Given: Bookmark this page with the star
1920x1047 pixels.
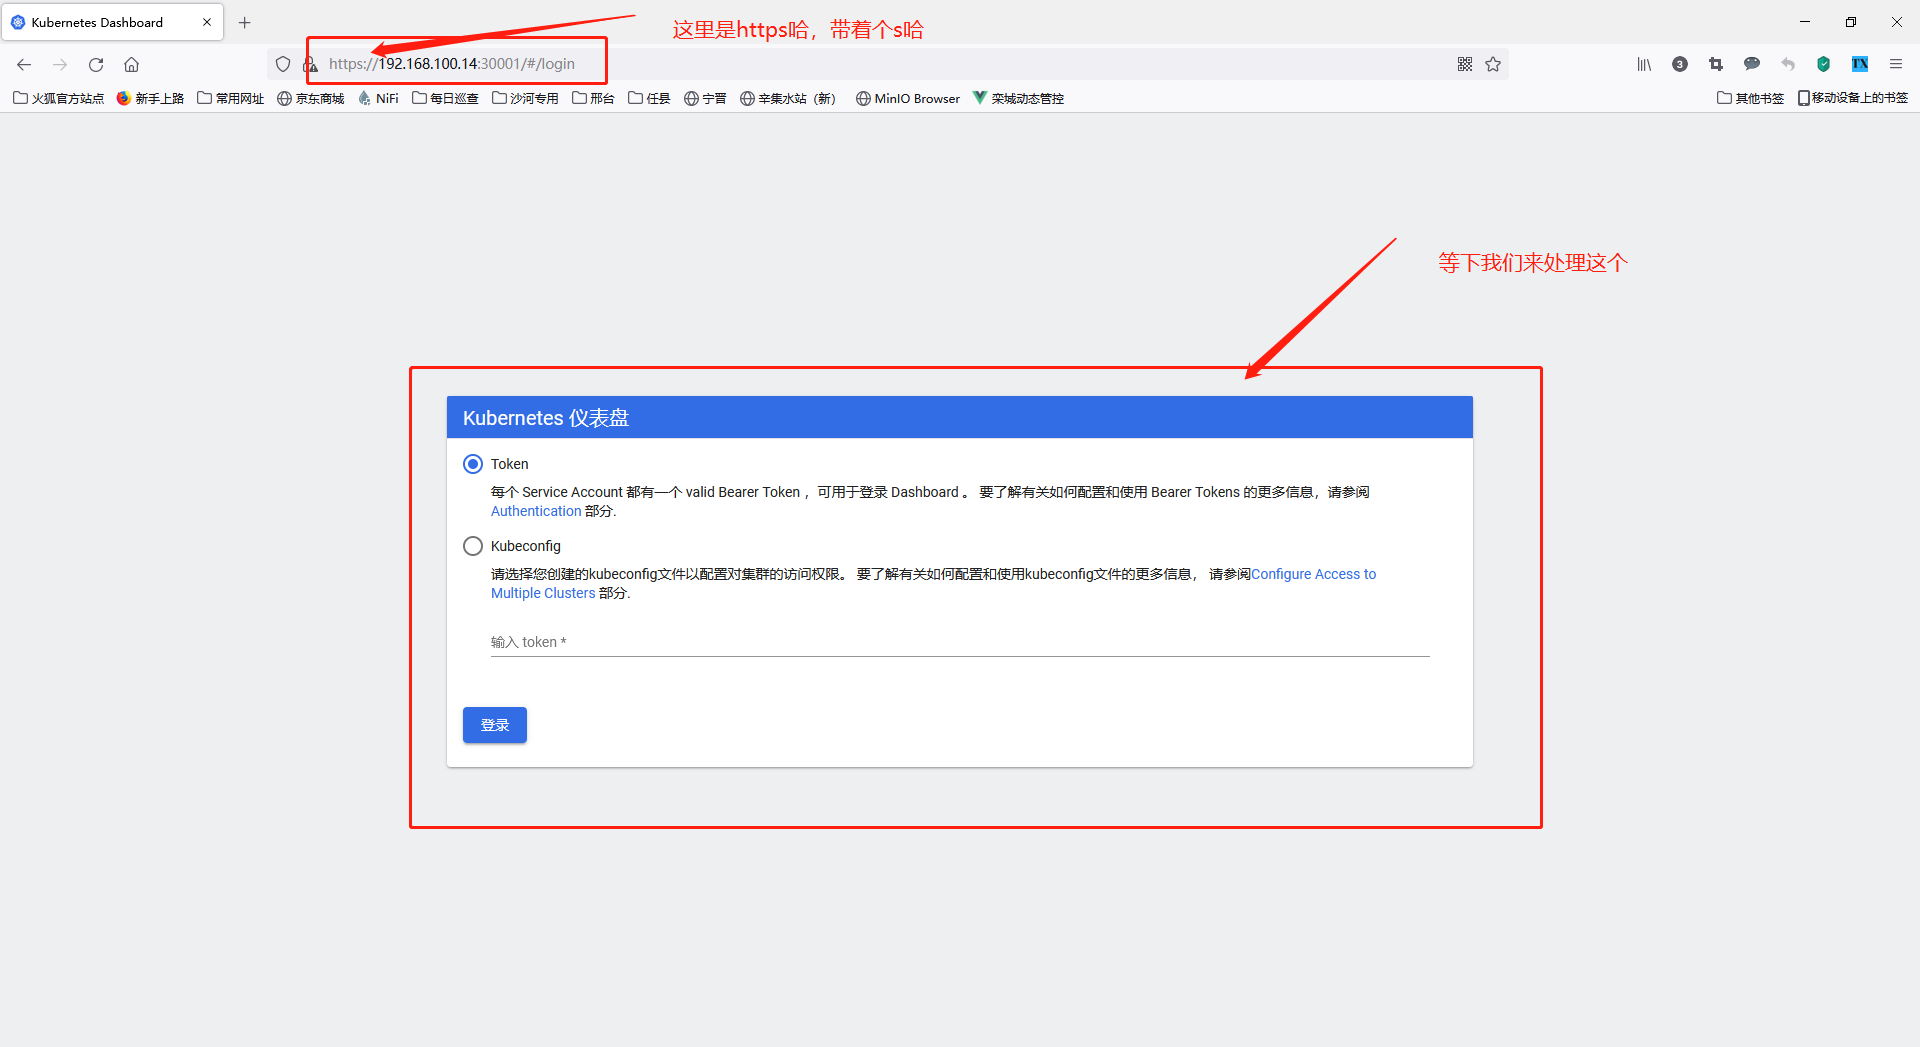Looking at the screenshot, I should [1493, 64].
